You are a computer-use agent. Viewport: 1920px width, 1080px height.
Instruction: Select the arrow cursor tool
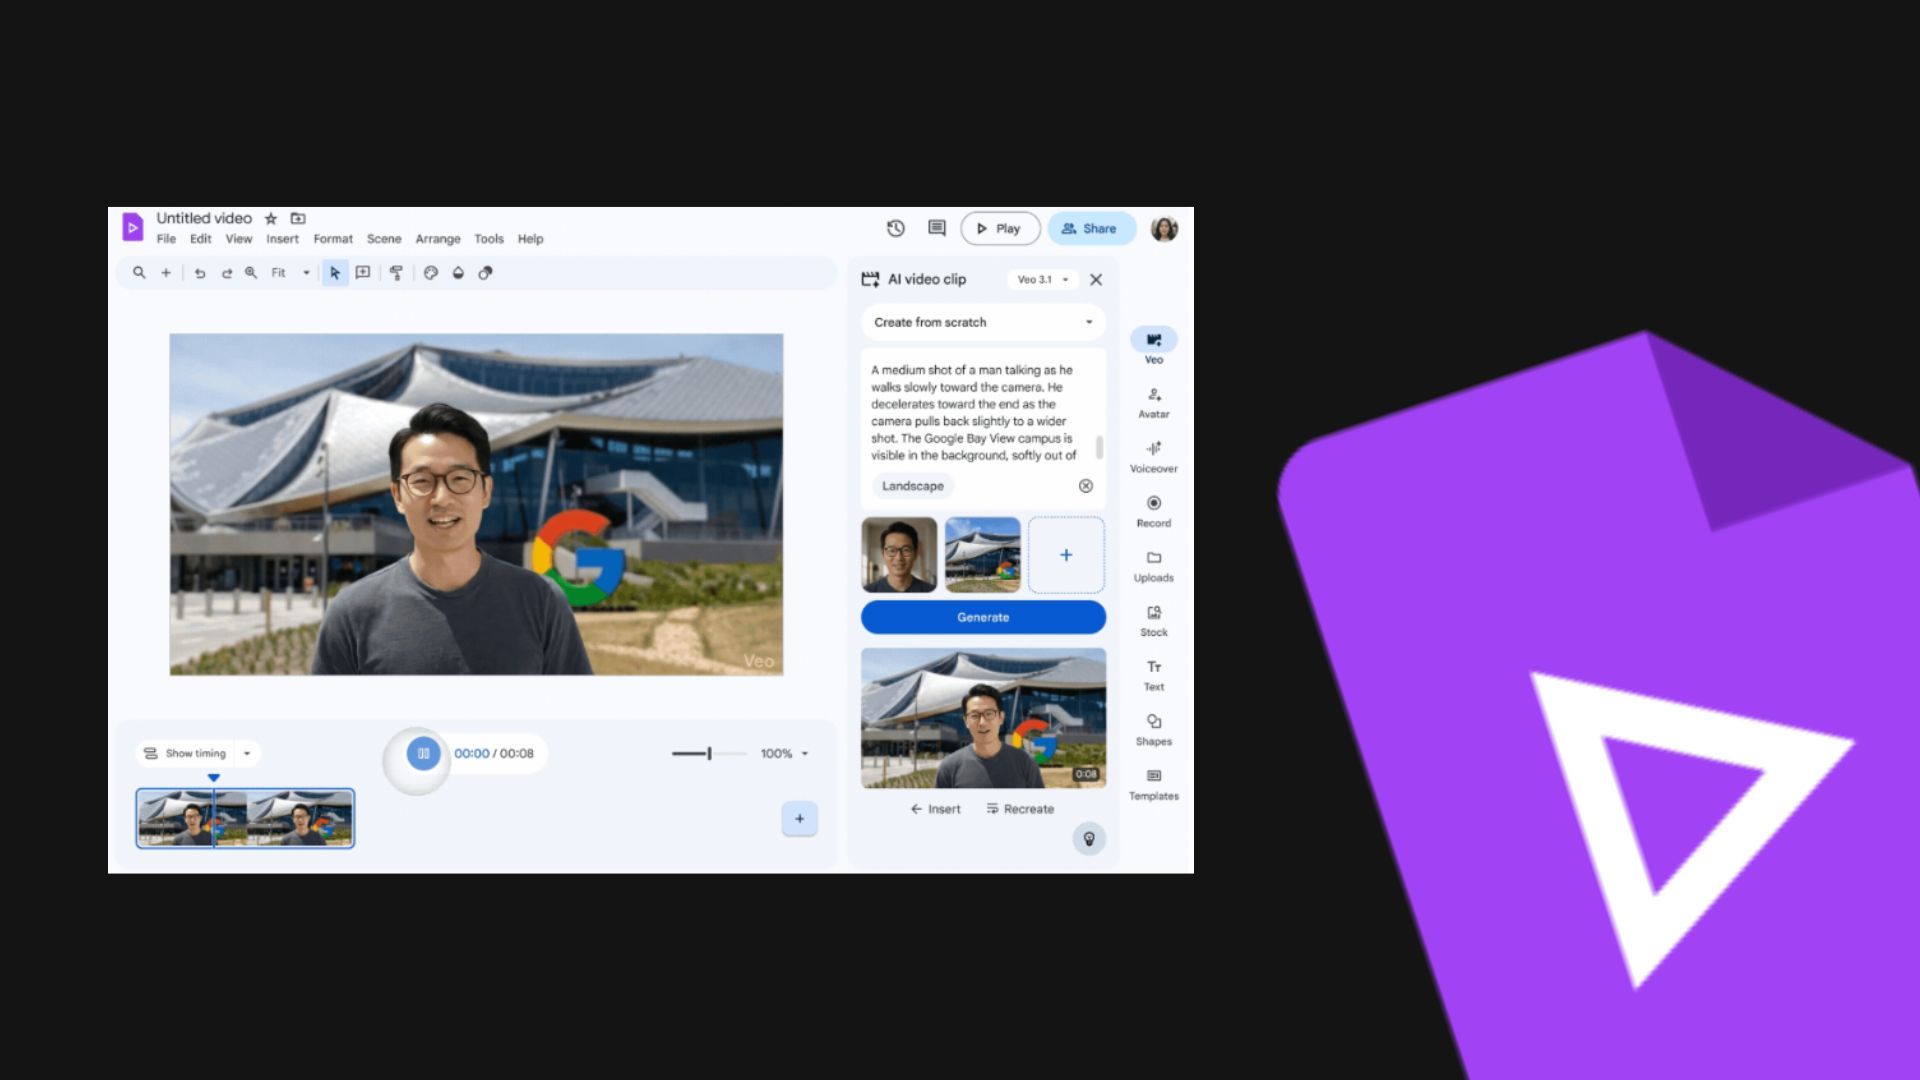(335, 273)
